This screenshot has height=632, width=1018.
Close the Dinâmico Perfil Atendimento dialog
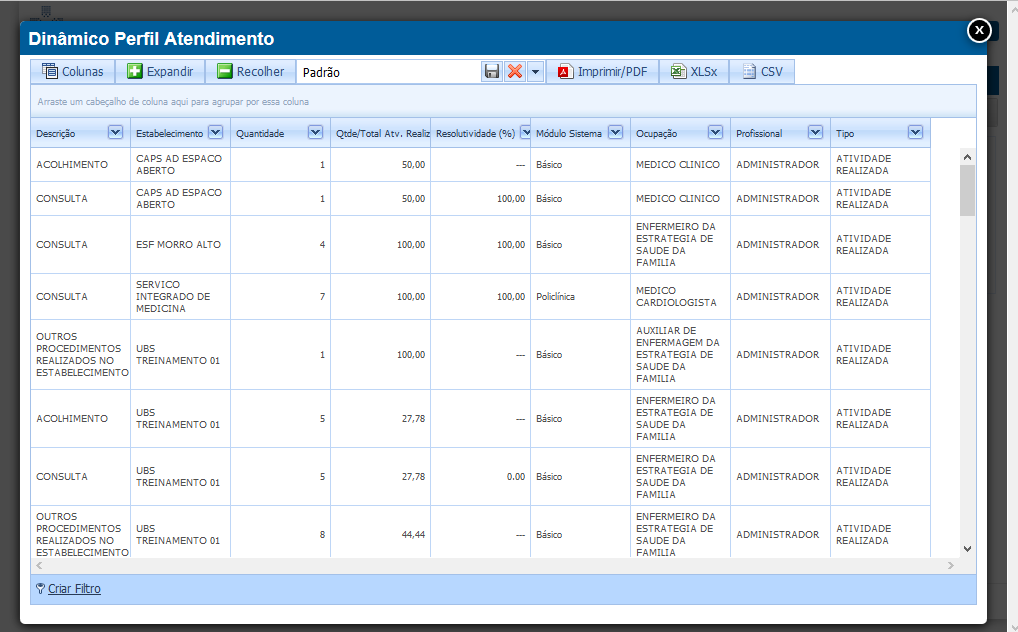point(979,30)
